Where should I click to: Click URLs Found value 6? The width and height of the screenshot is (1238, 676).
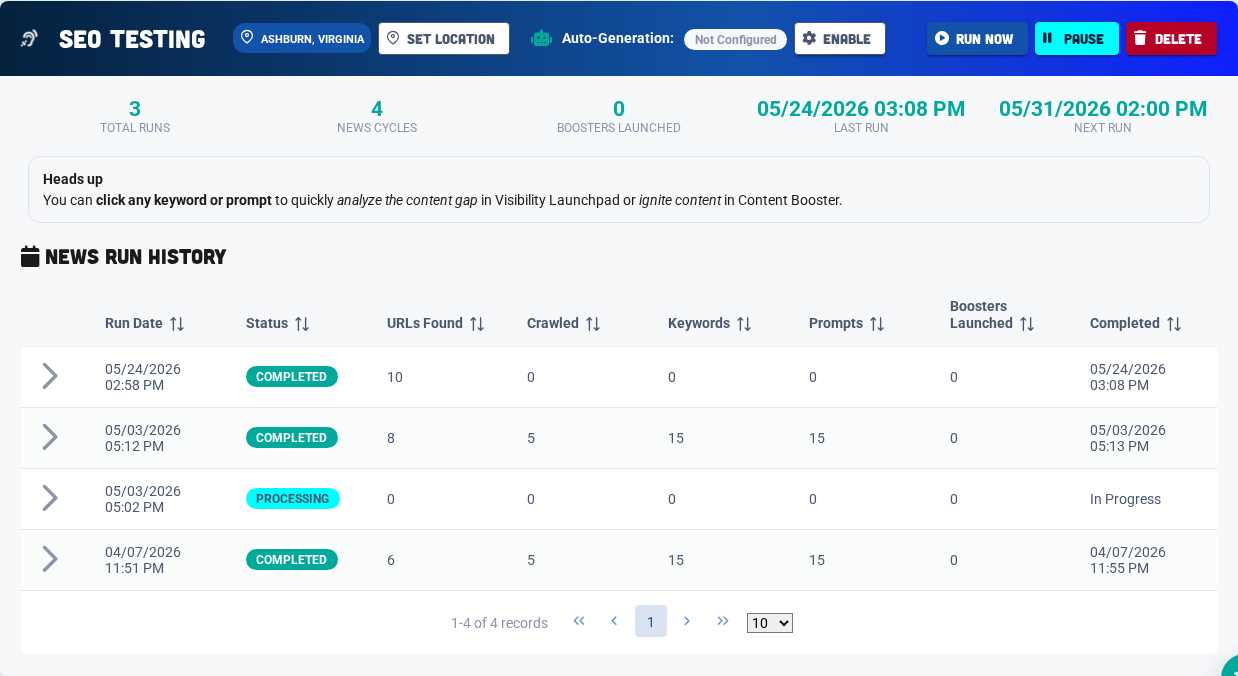pyautogui.click(x=391, y=560)
